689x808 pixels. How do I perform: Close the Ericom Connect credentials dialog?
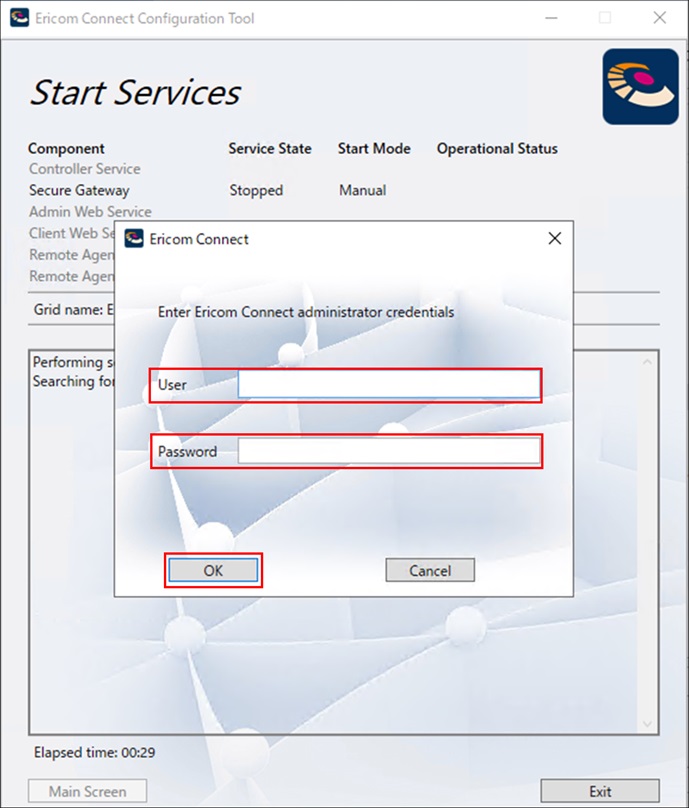point(555,239)
